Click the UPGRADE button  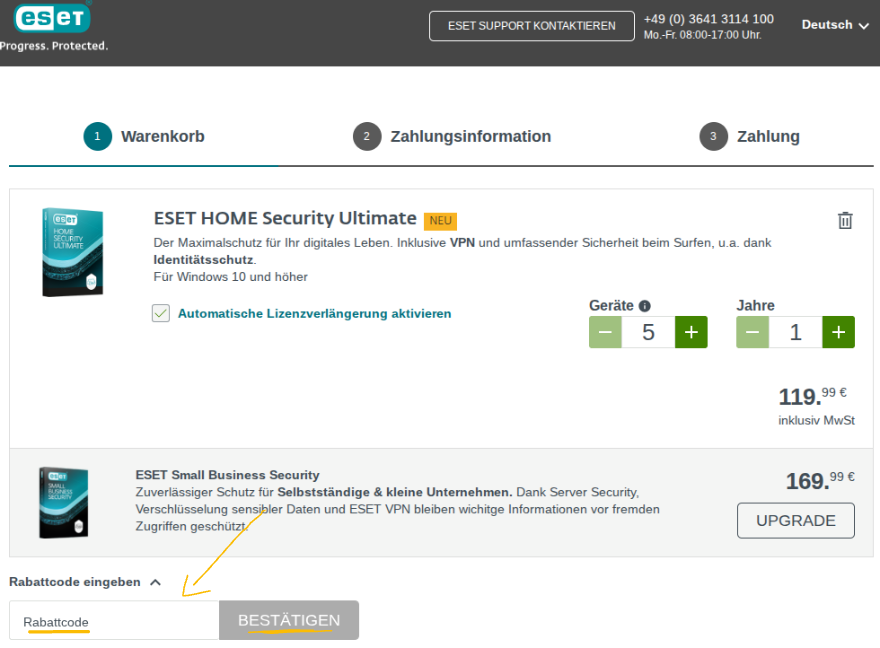(x=795, y=520)
